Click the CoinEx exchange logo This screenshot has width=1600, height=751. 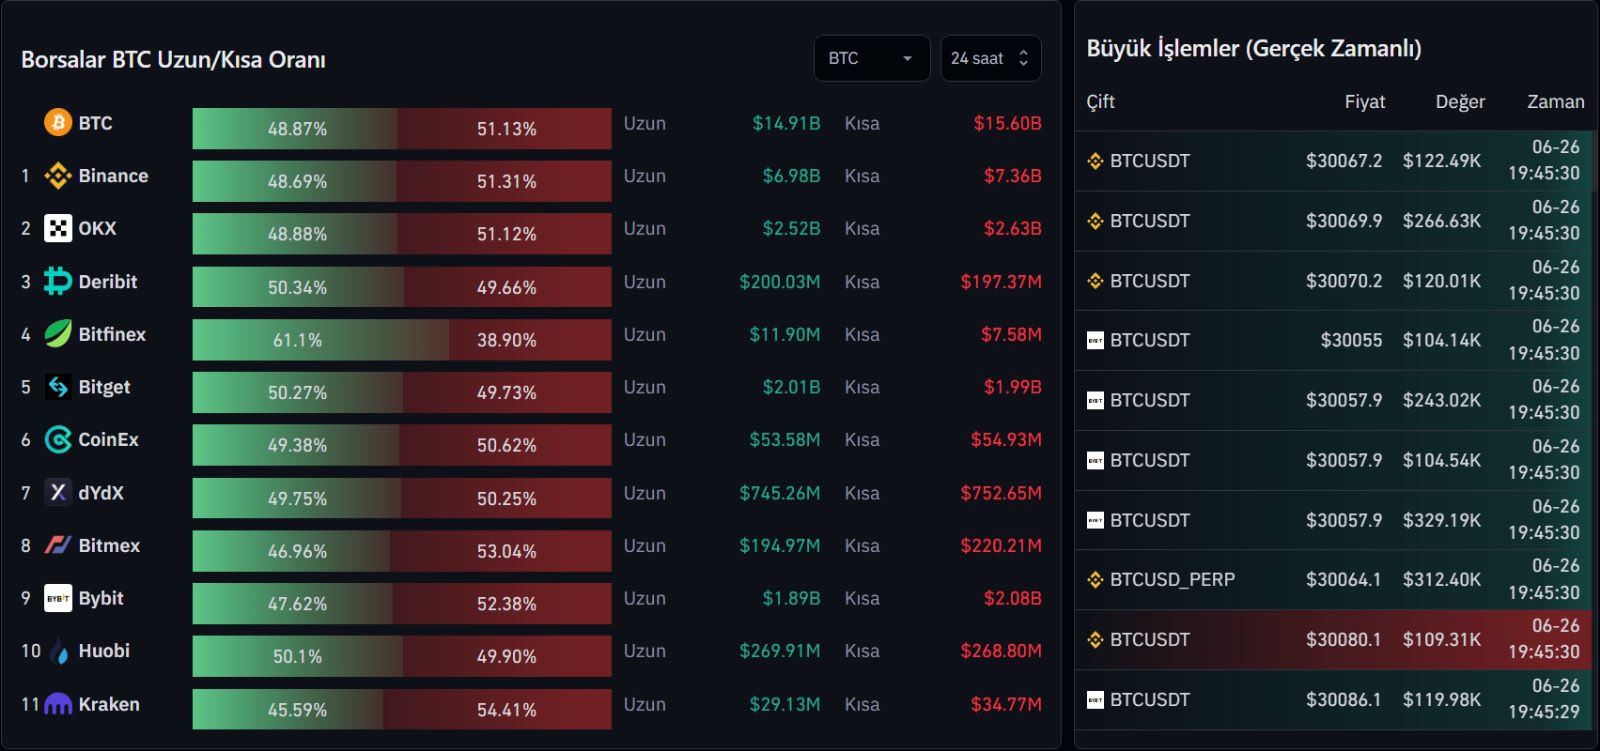click(58, 440)
